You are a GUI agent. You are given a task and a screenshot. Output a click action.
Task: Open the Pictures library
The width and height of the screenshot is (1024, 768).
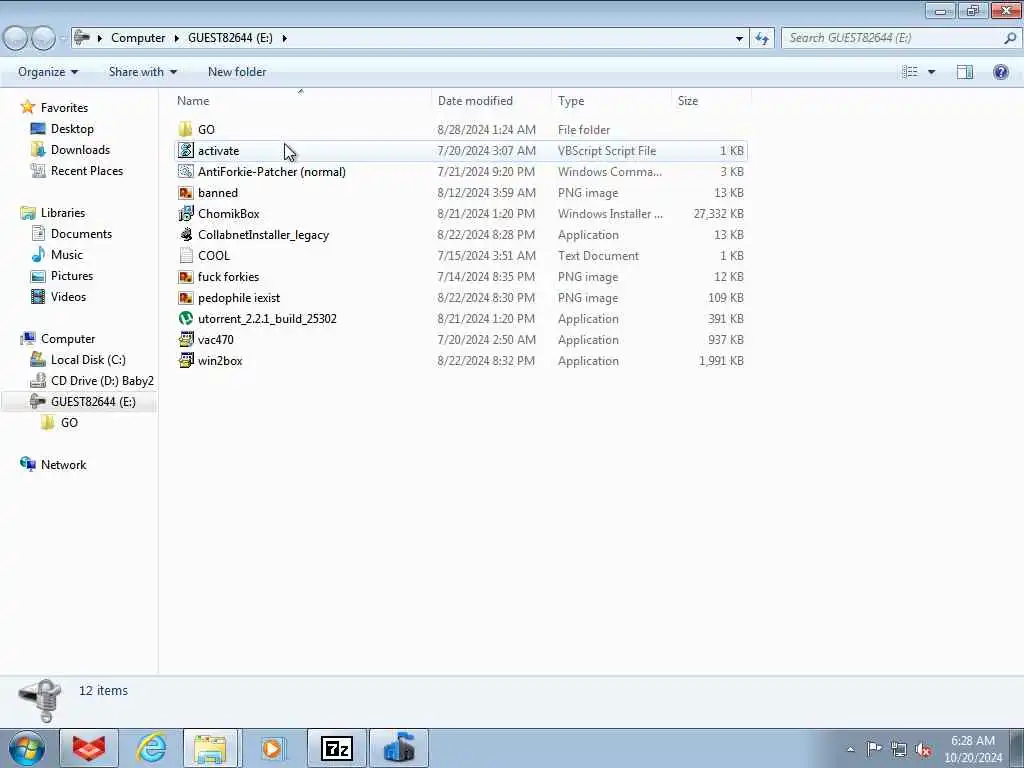[x=72, y=276]
